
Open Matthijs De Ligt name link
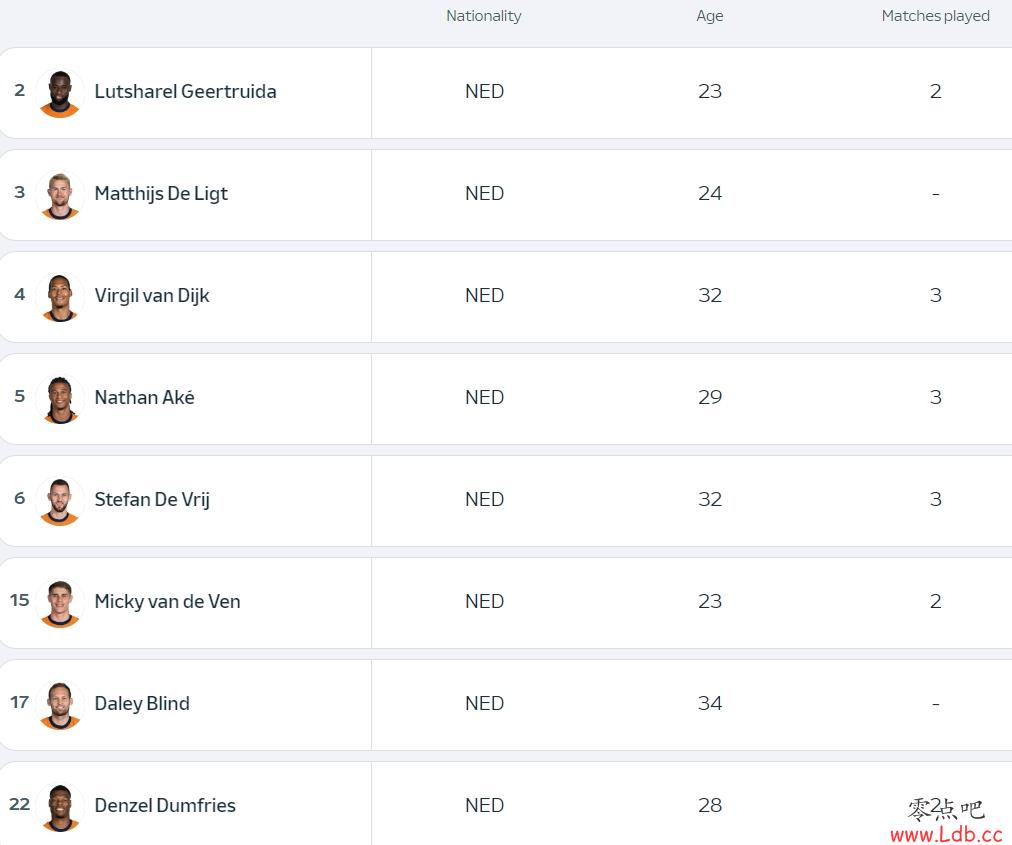pyautogui.click(x=161, y=194)
